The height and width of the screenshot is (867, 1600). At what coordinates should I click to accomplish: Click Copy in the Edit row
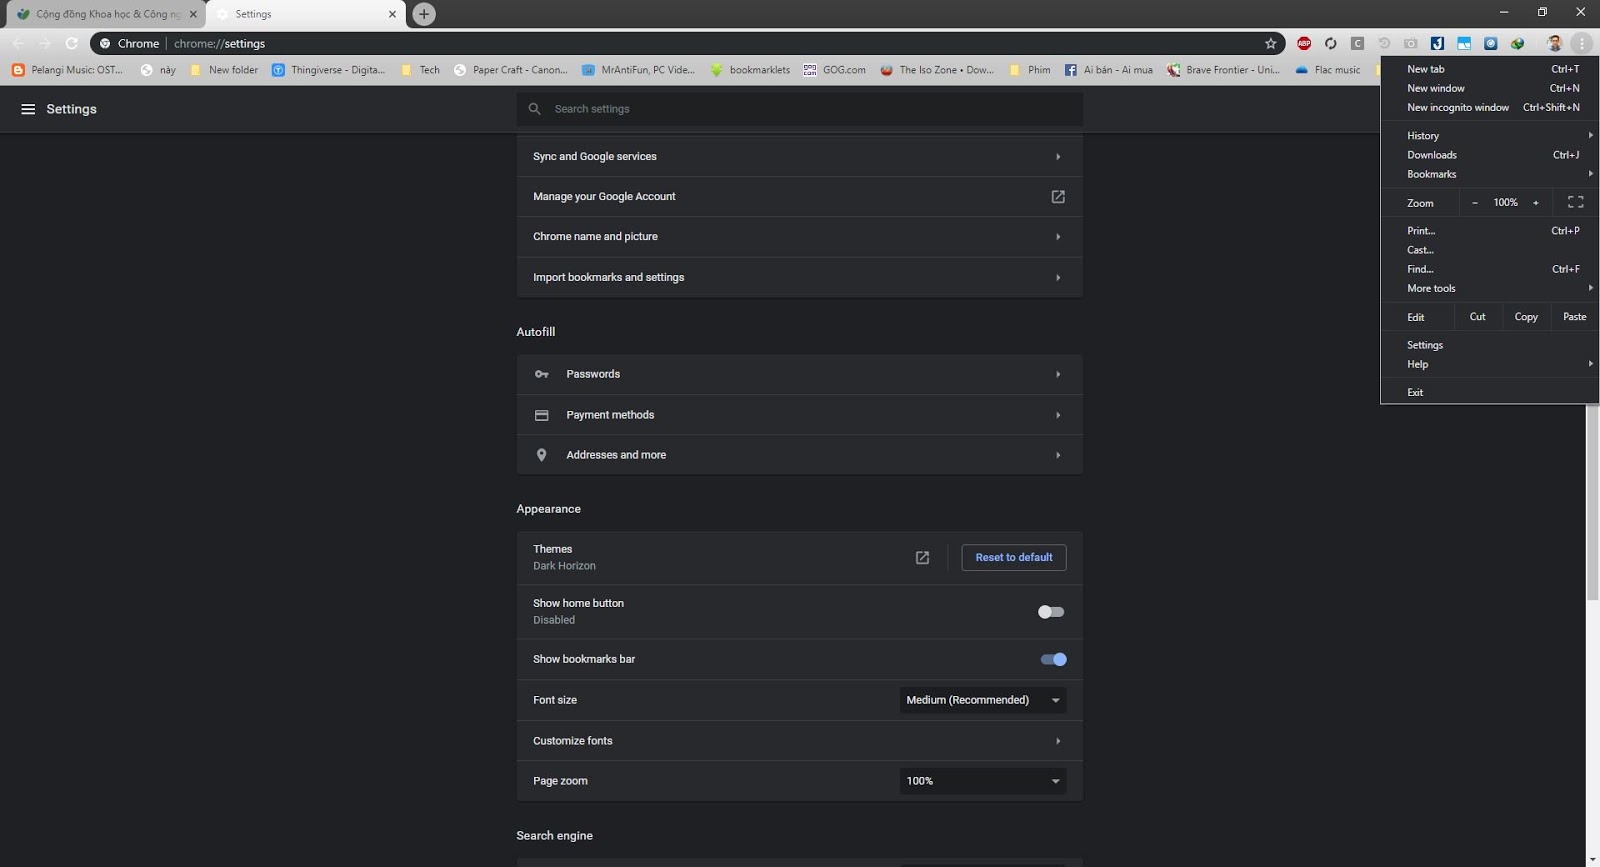[x=1526, y=316]
